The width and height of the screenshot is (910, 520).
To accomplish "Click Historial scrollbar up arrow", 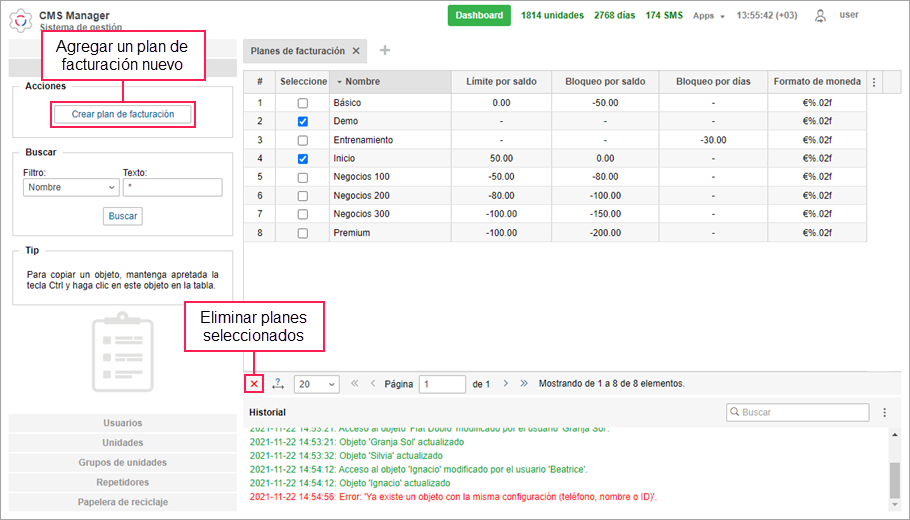I will pyautogui.click(x=894, y=435).
